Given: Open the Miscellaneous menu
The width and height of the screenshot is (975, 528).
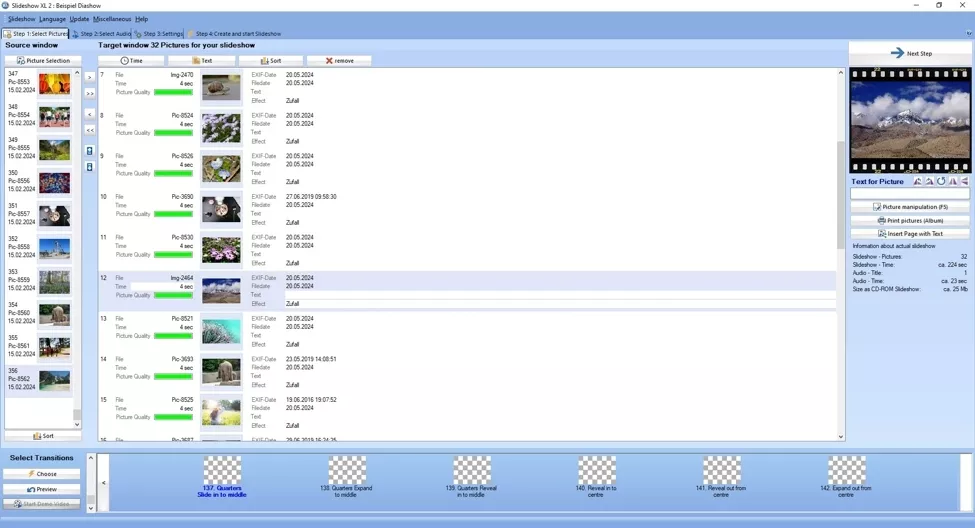Looking at the screenshot, I should coord(112,19).
